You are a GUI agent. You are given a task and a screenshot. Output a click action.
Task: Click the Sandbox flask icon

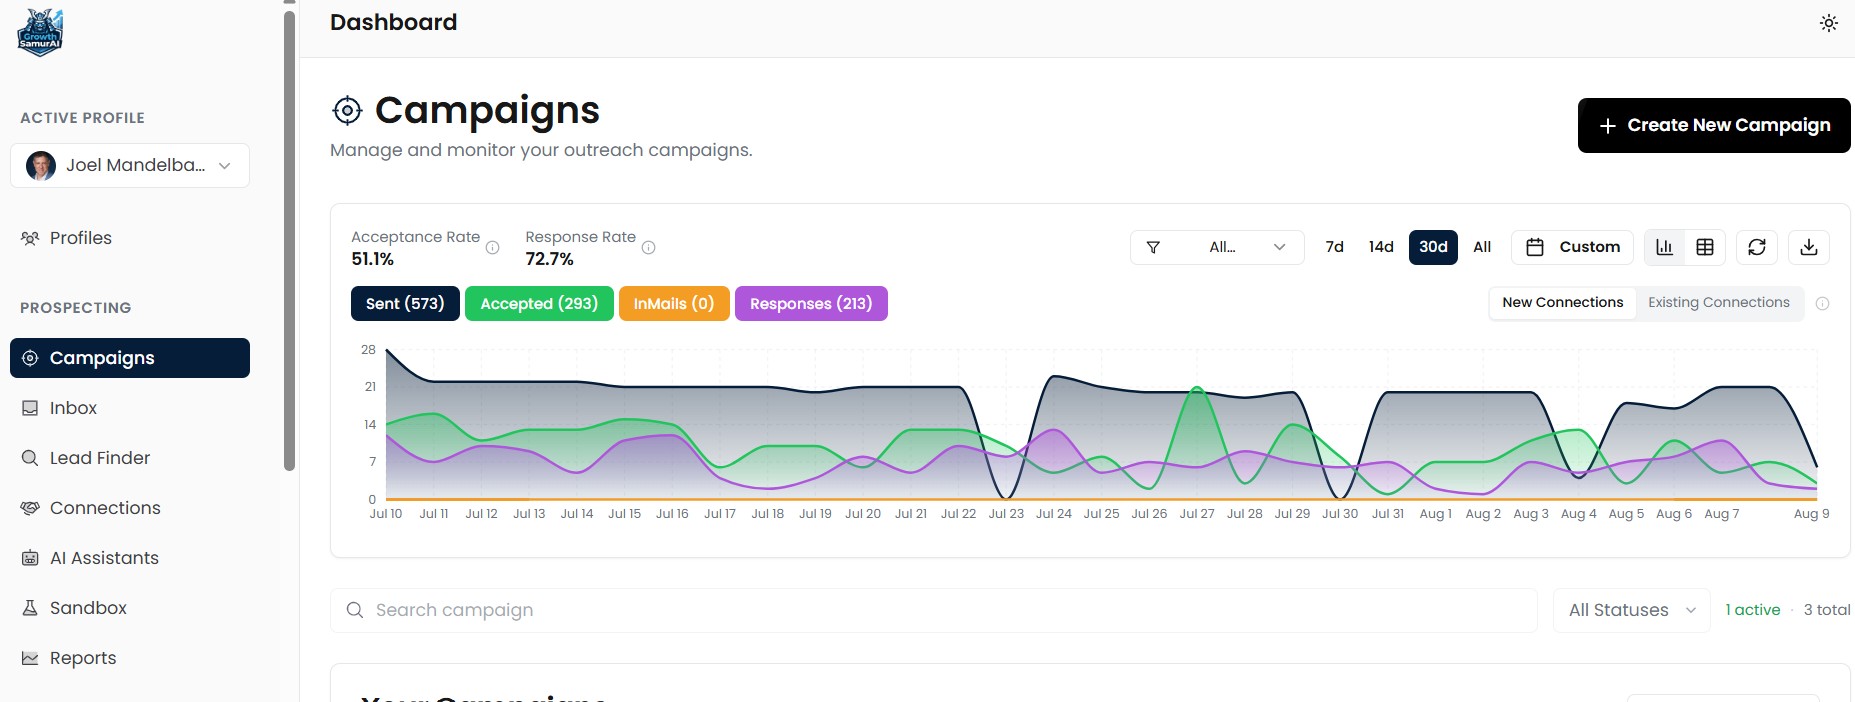pos(30,608)
